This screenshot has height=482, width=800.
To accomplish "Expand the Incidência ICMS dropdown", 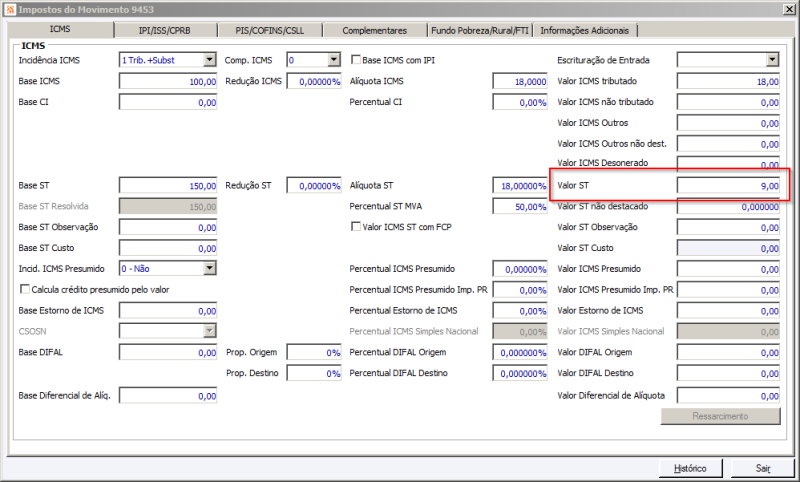I will pyautogui.click(x=210, y=60).
